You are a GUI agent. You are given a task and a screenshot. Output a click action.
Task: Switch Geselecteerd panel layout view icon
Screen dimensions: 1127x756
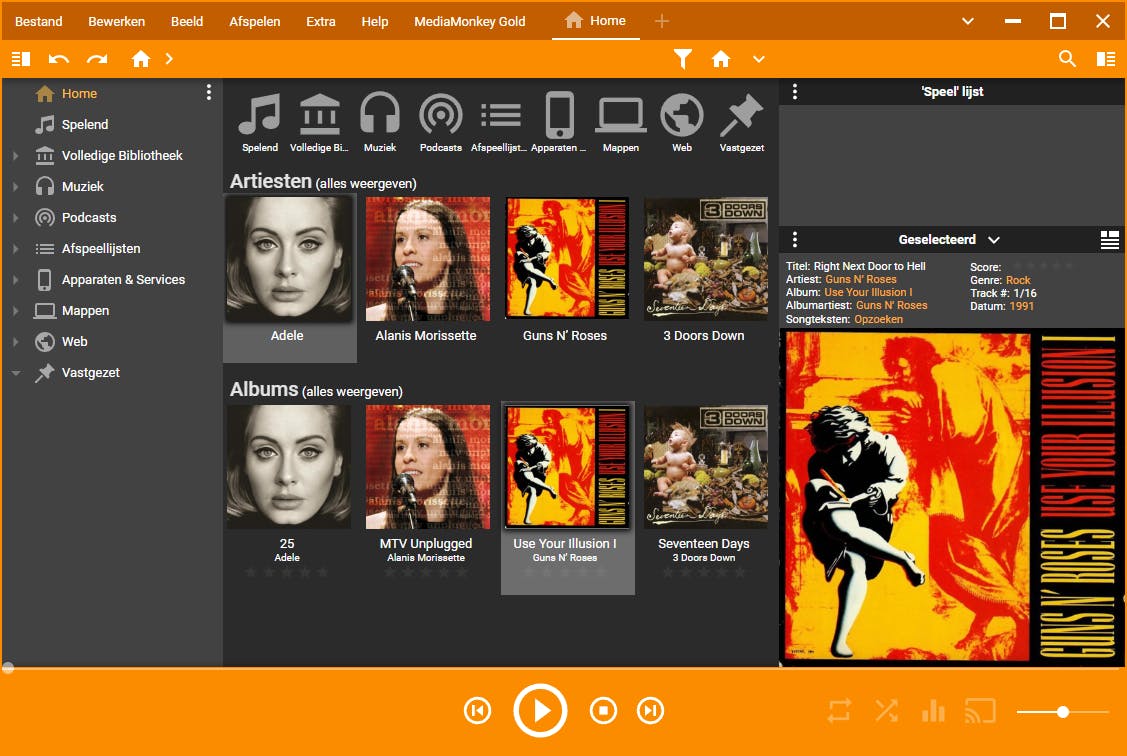coord(1110,239)
